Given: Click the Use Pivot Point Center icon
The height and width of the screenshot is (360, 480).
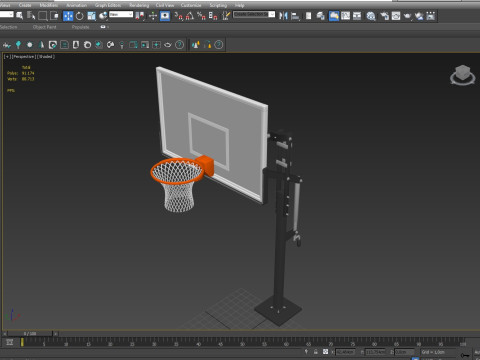Looking at the screenshot, I should click(140, 16).
